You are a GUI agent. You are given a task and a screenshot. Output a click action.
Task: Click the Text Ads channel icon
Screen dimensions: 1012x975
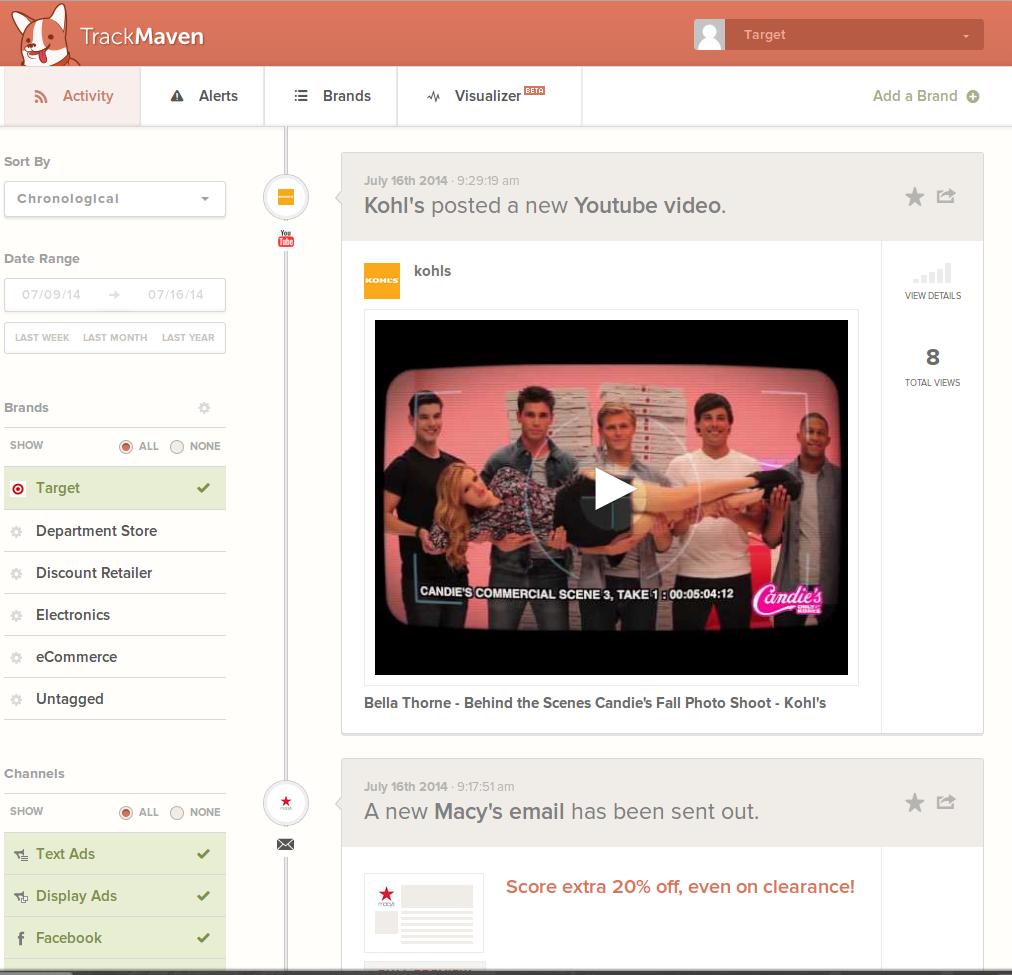click(21, 855)
